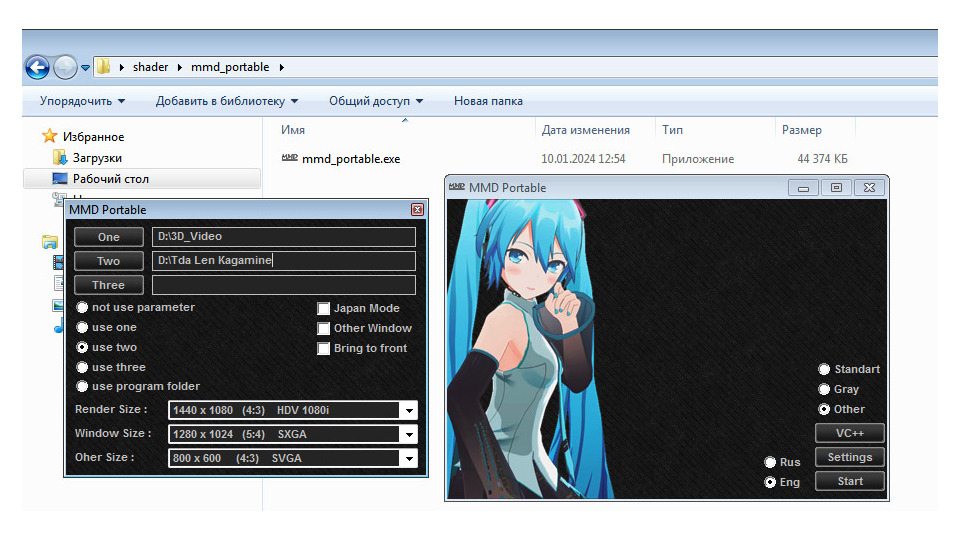
Task: Select the shader breadcrumb in the address bar
Action: click(150, 67)
